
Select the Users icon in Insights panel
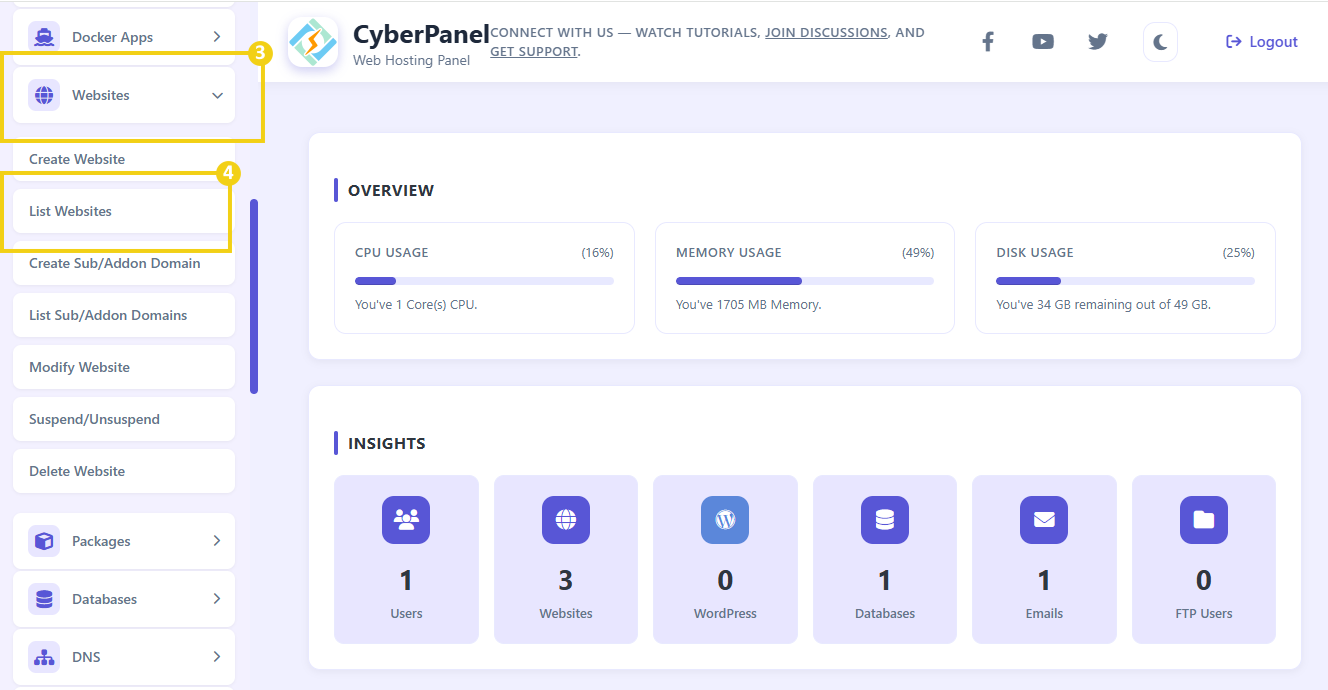click(x=406, y=519)
